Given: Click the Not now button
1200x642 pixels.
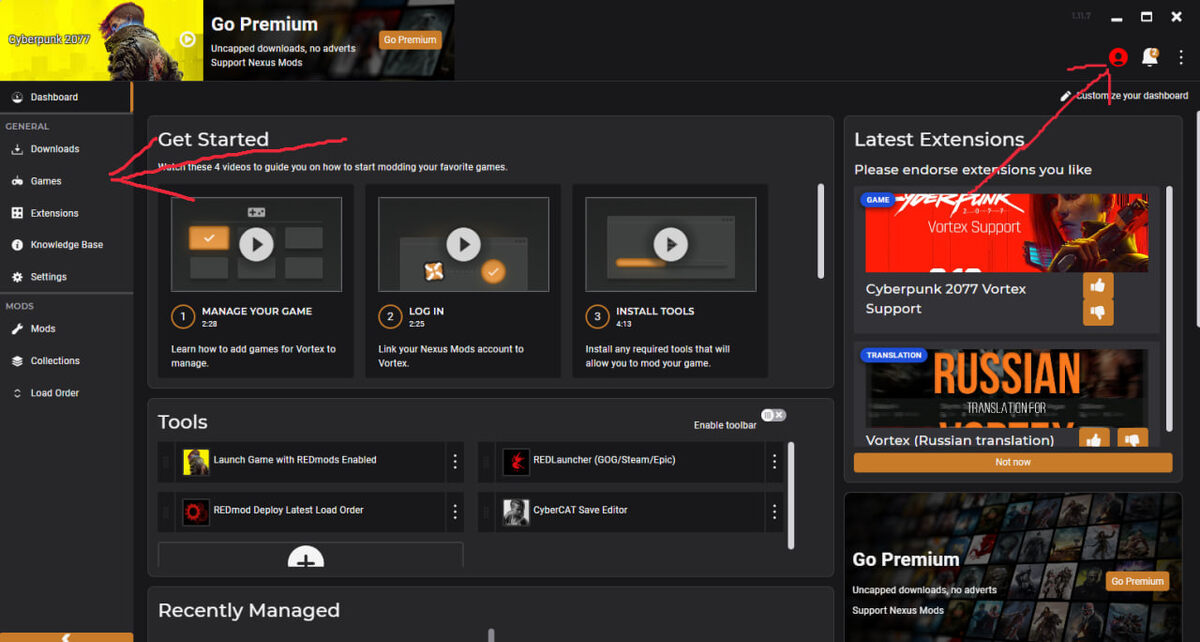Looking at the screenshot, I should coord(1013,462).
